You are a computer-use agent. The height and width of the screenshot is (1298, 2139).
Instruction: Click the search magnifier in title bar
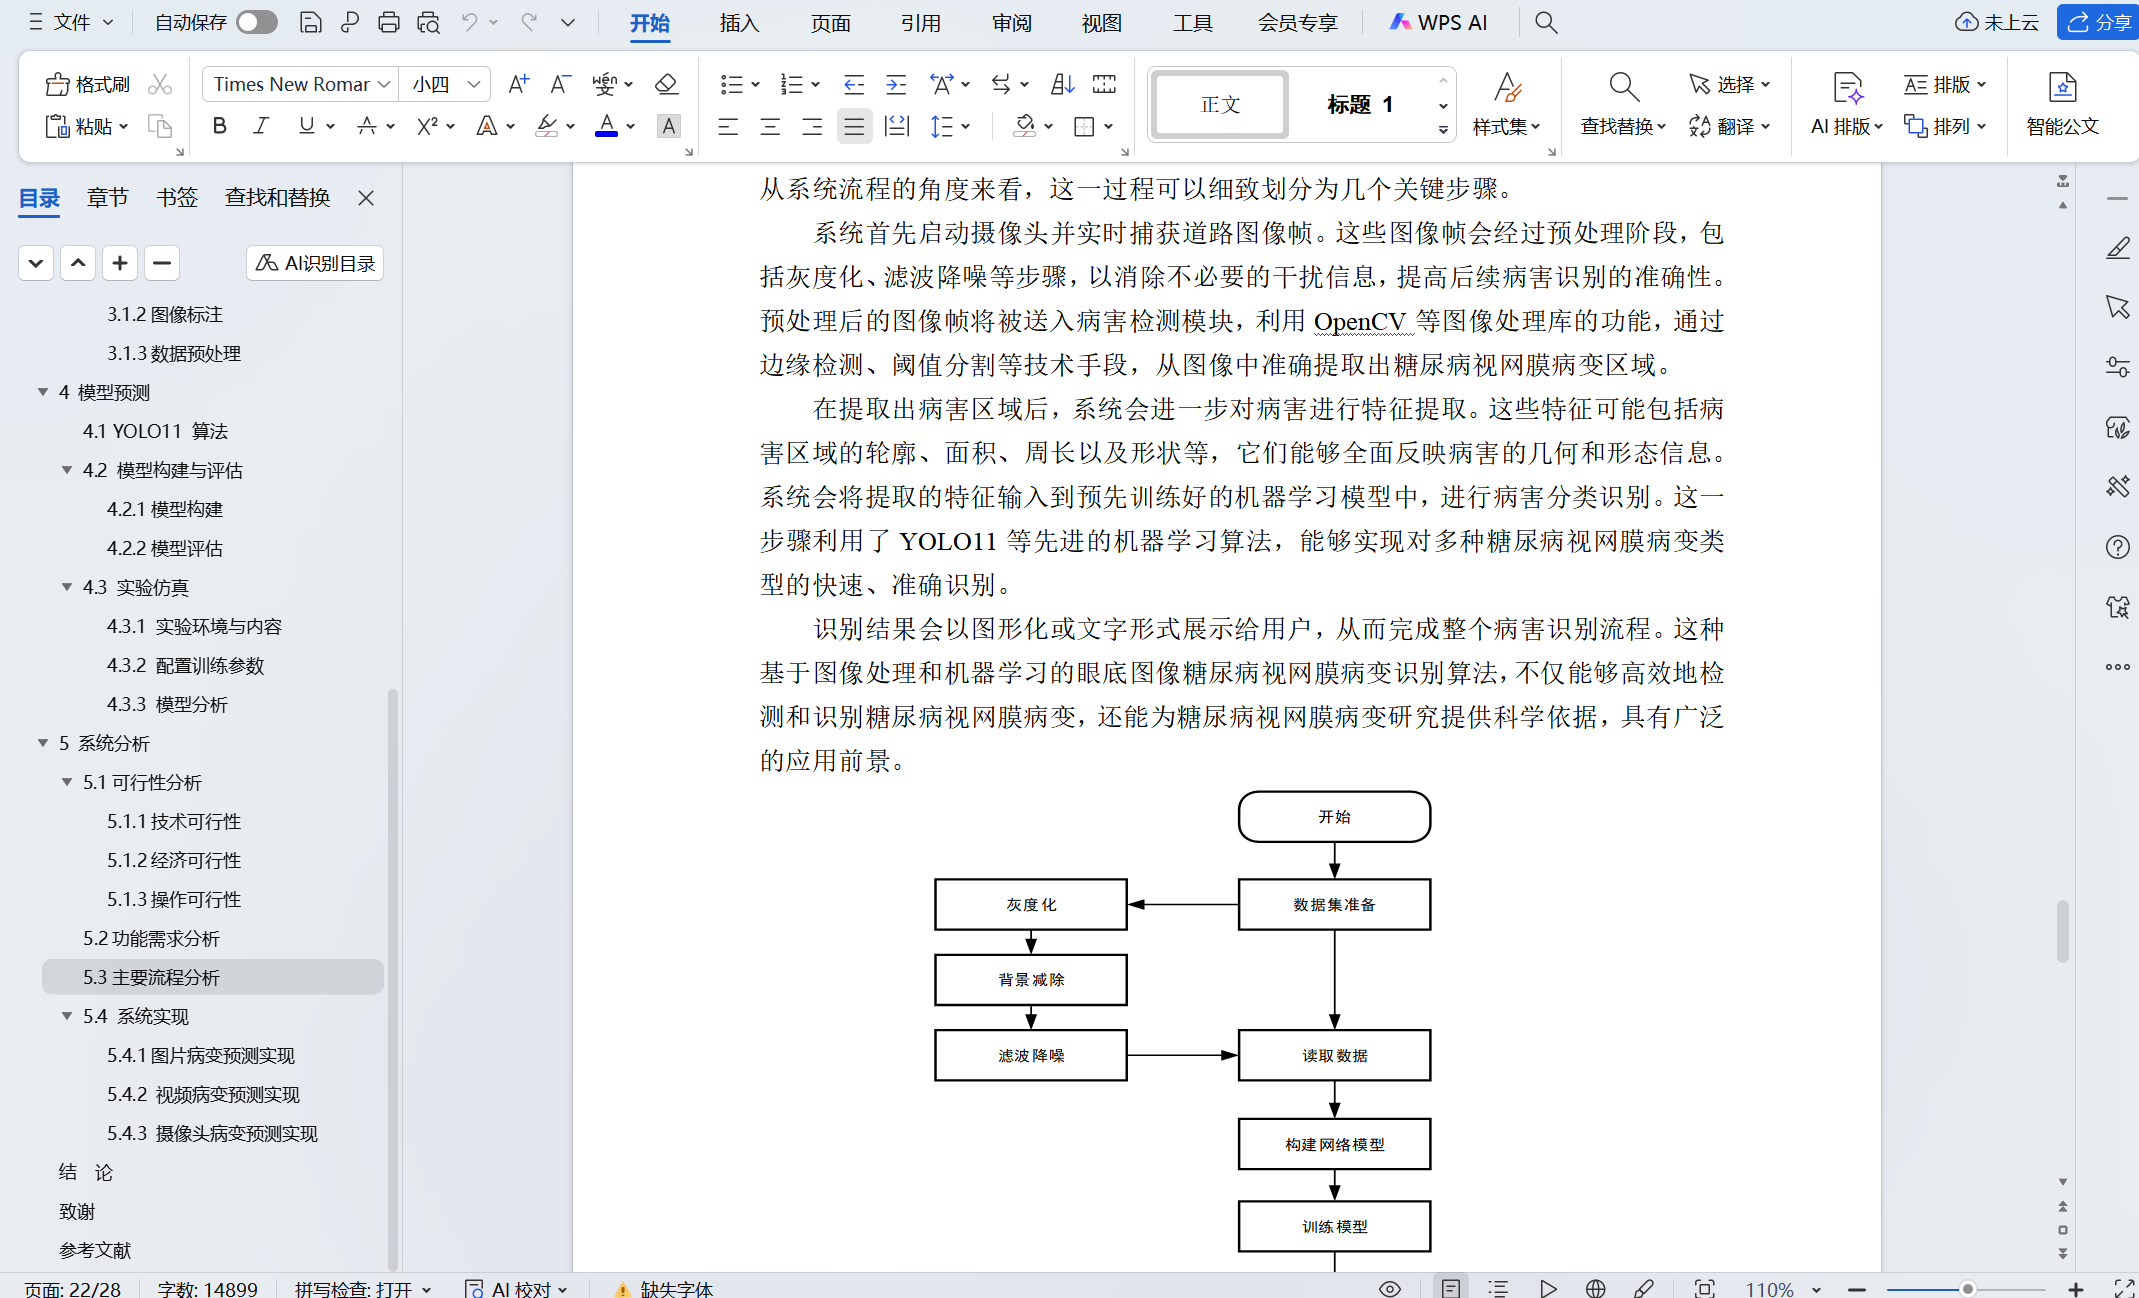(1546, 22)
